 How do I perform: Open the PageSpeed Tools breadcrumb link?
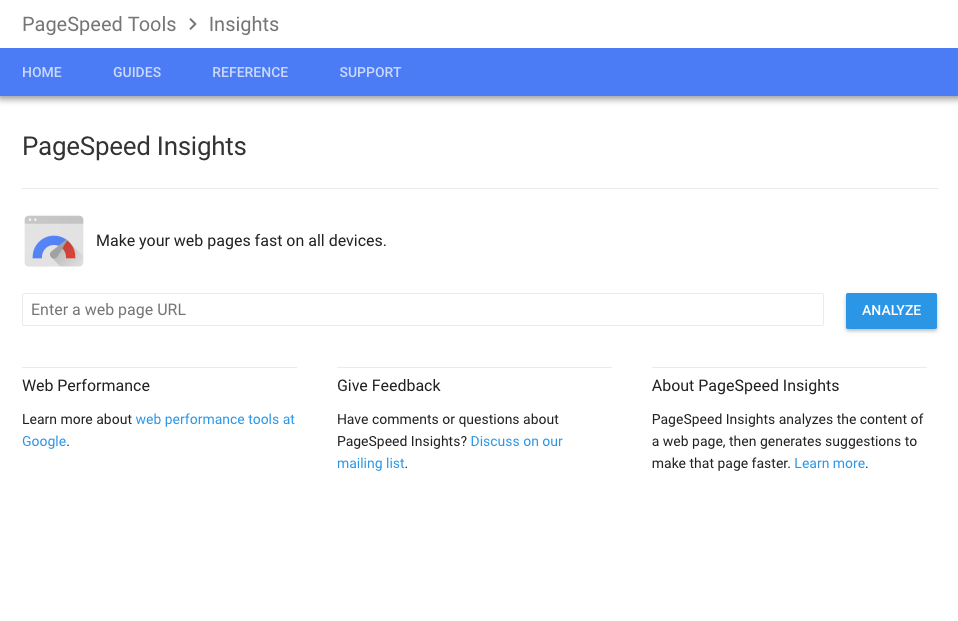(x=99, y=24)
